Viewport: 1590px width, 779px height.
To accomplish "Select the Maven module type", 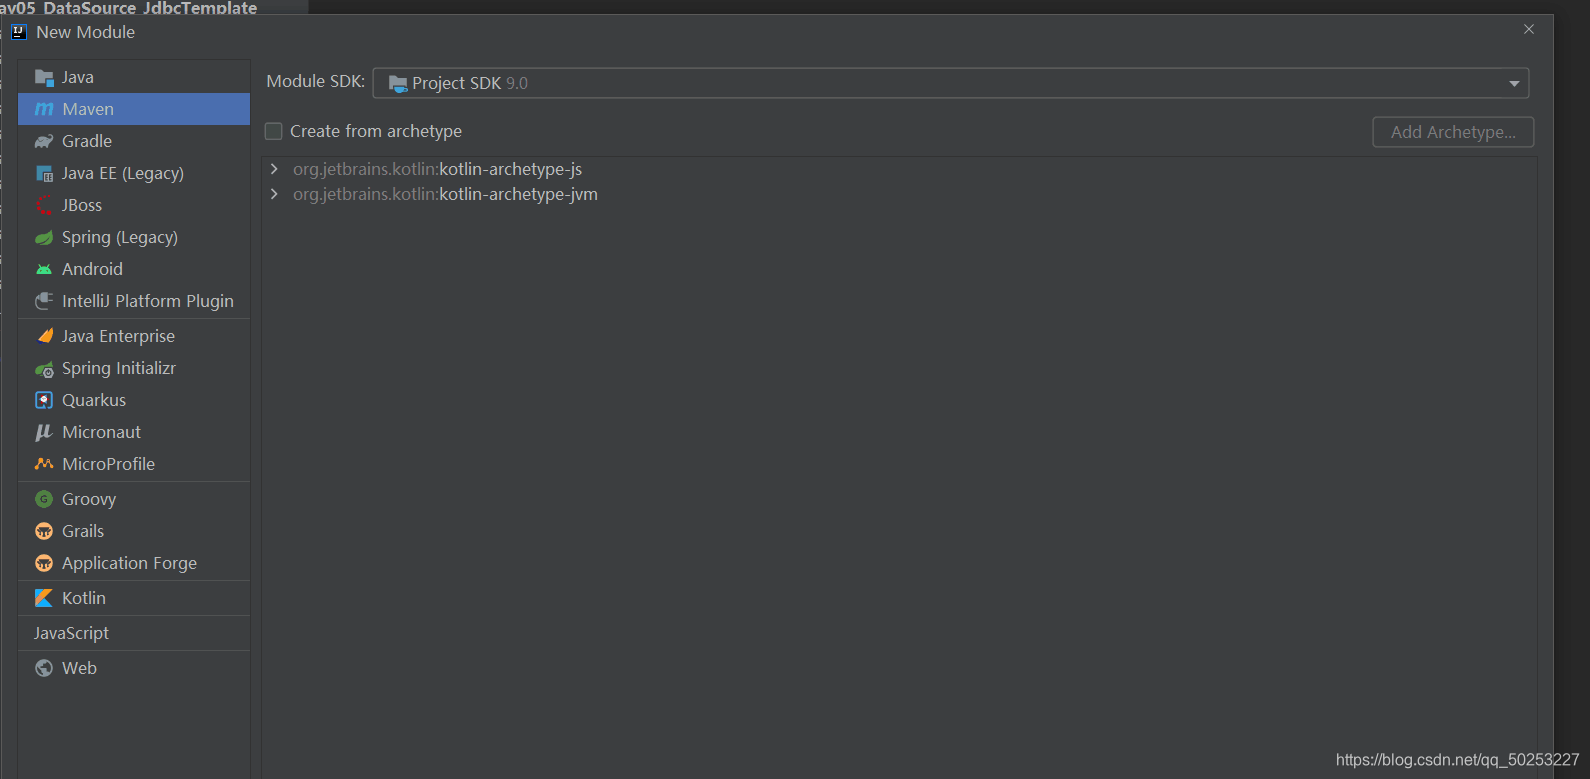I will coord(134,109).
